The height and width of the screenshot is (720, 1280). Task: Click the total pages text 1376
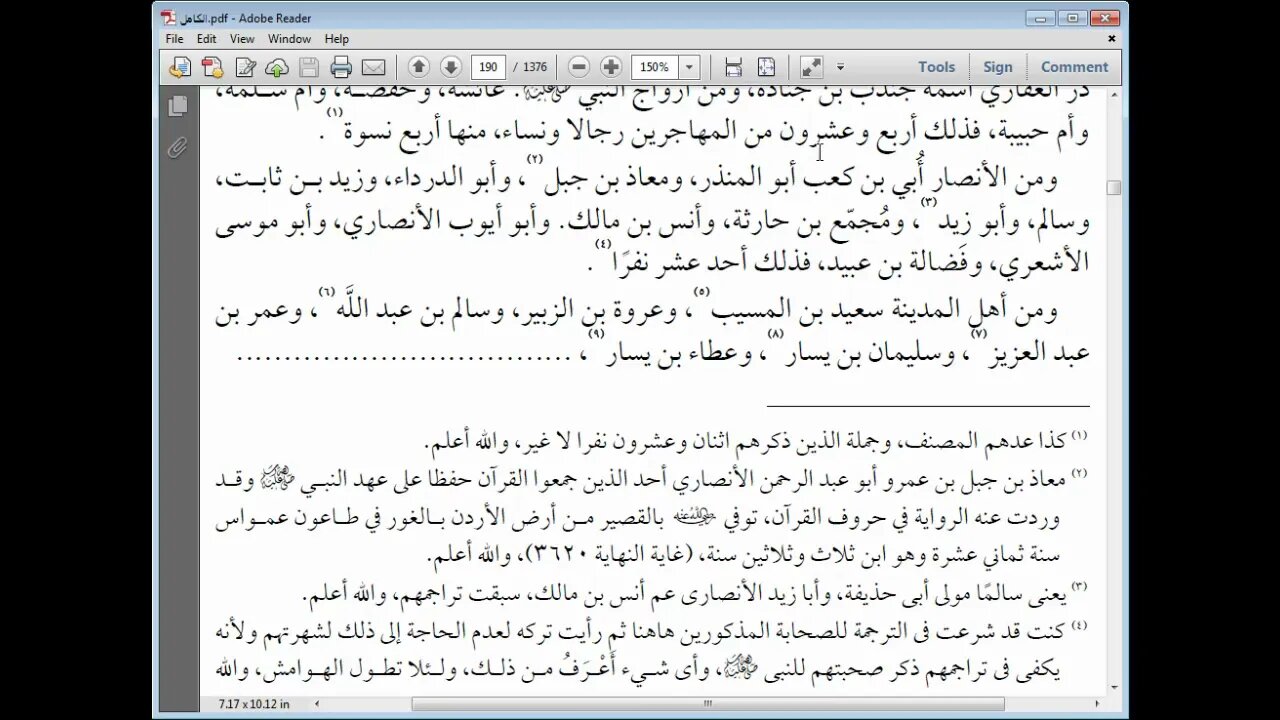pyautogui.click(x=535, y=67)
